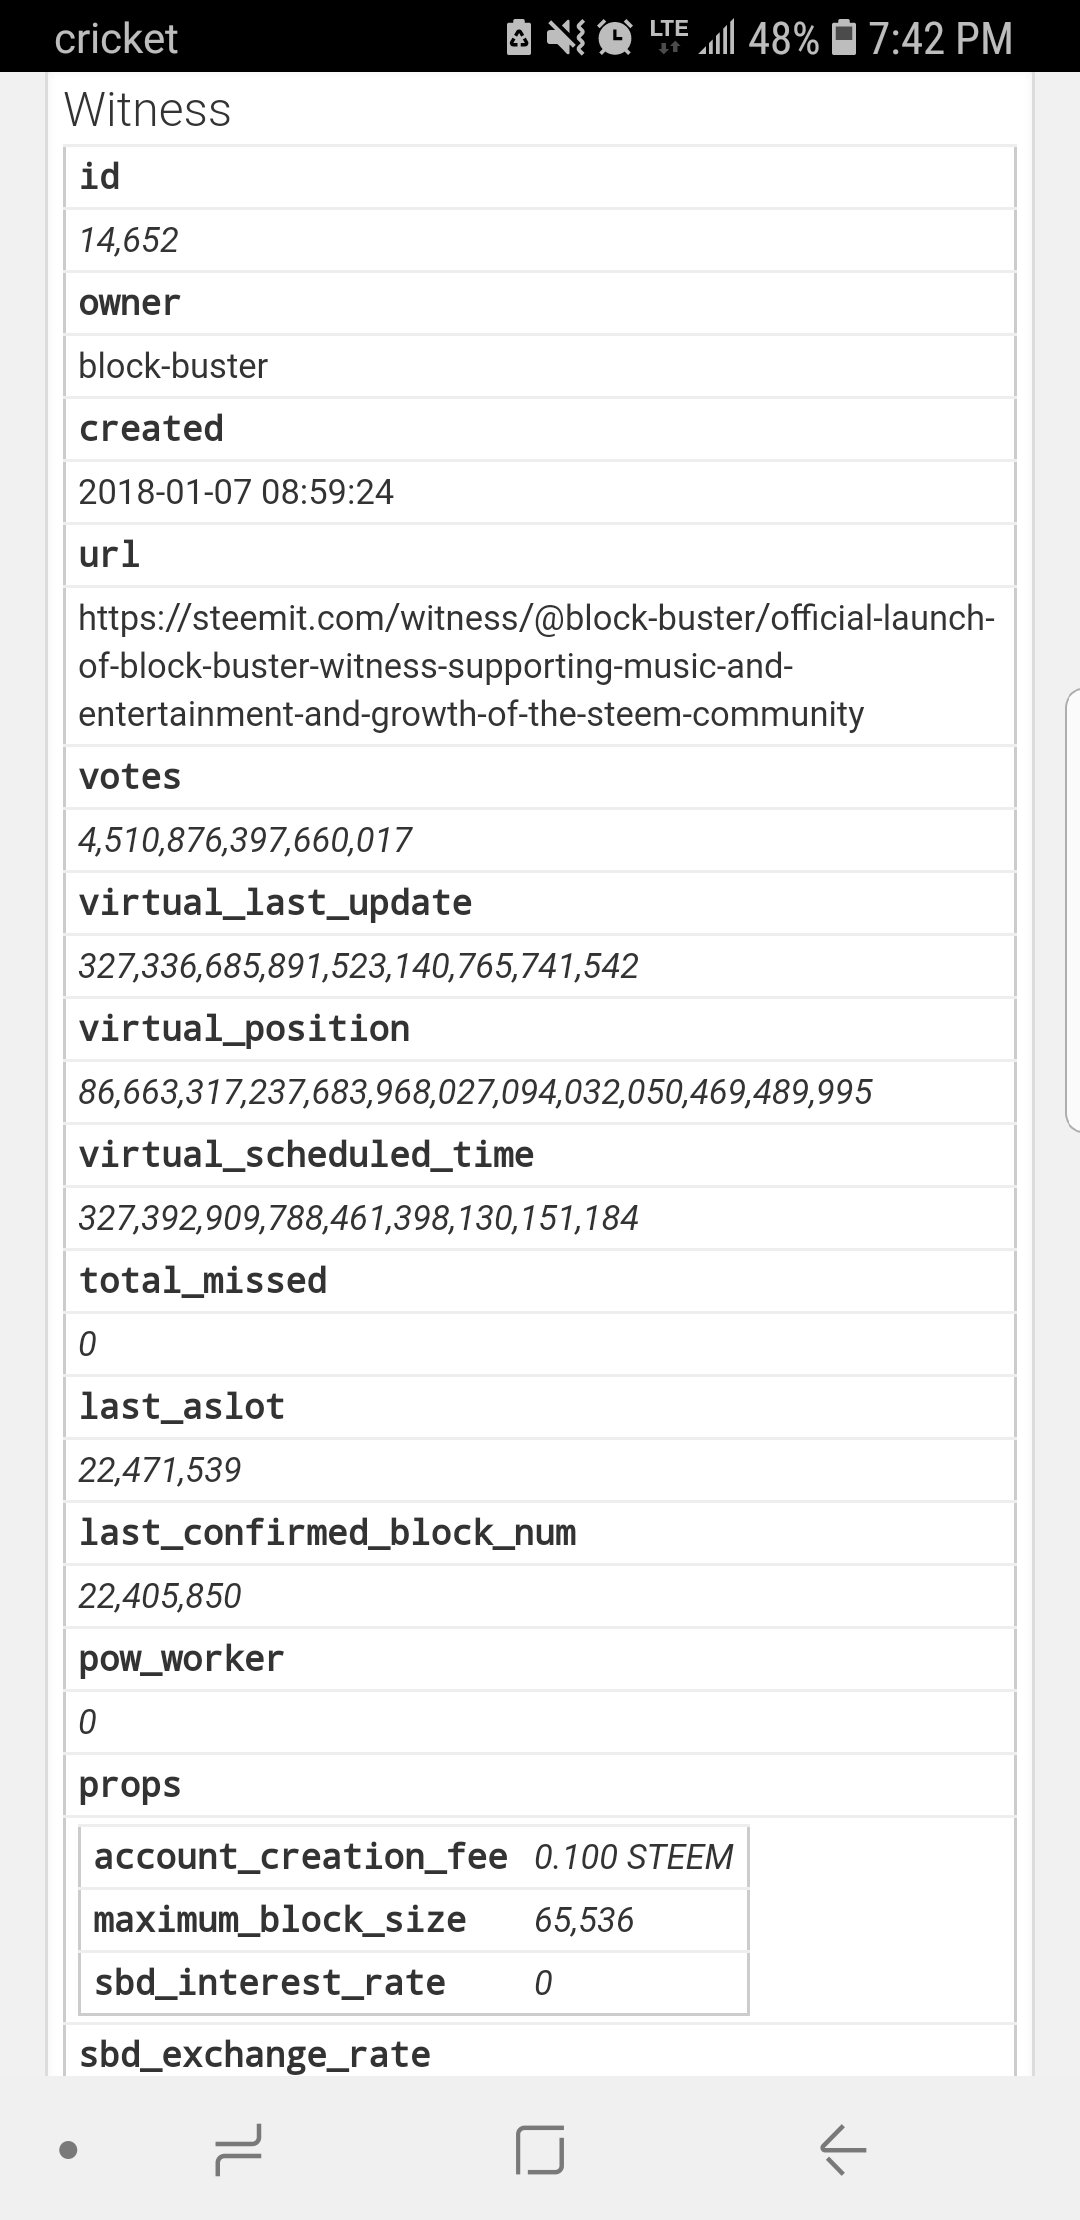Tap the maximum_block_size value 65,536
1080x2220 pixels.
point(584,1920)
